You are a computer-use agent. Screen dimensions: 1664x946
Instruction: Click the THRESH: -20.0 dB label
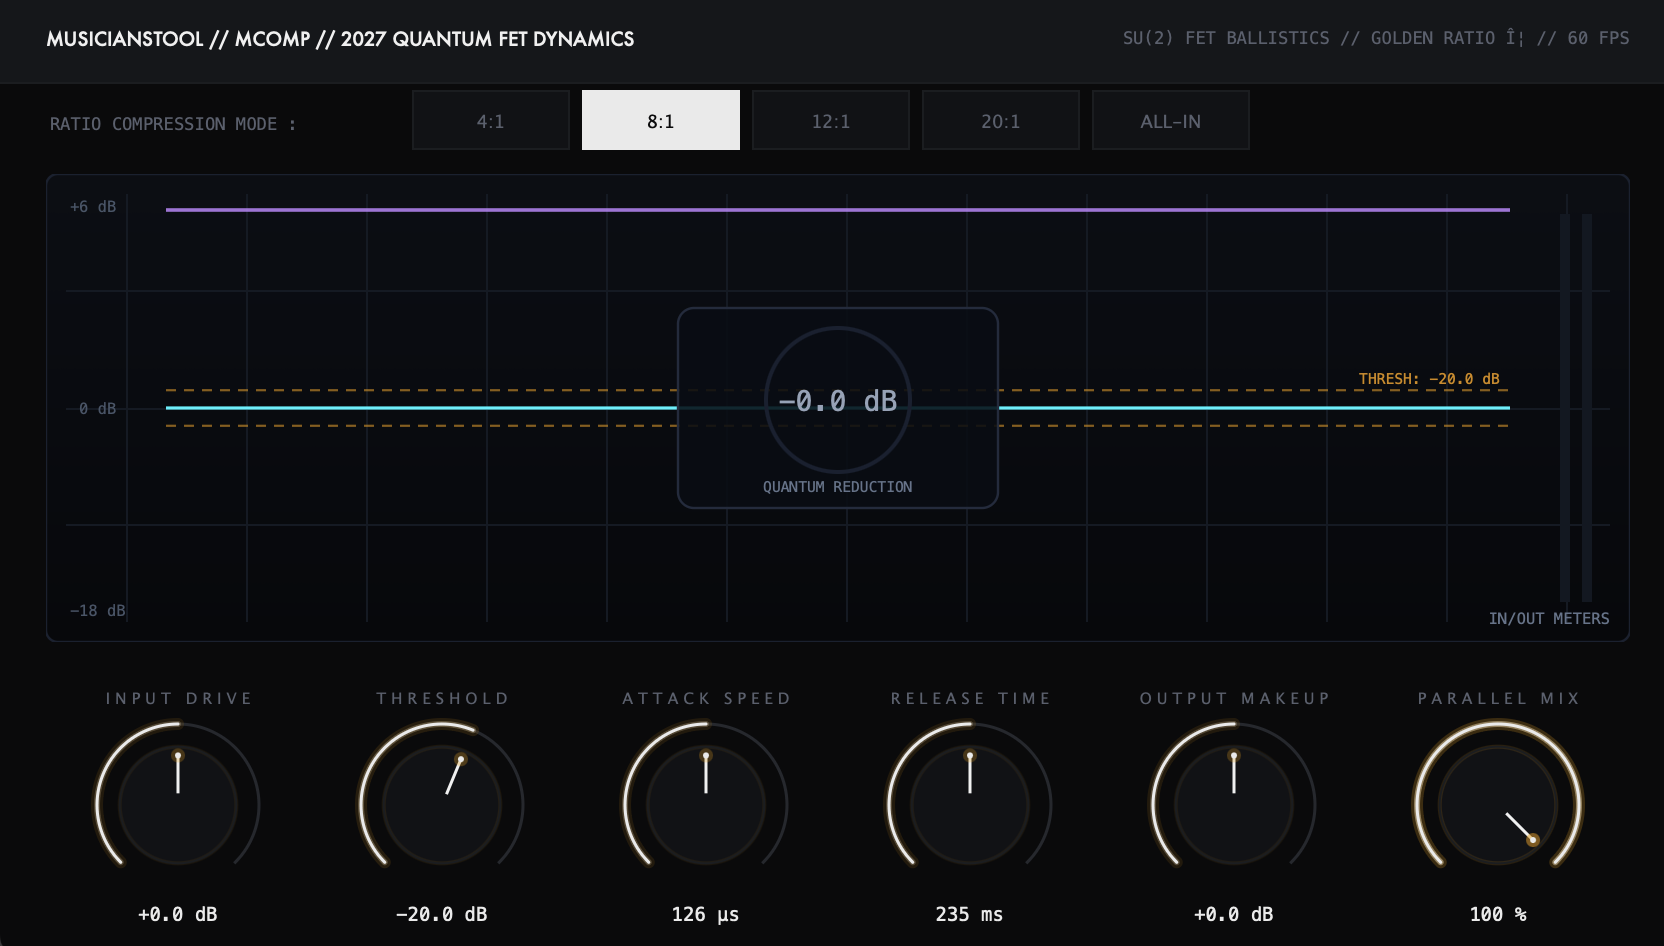pos(1429,379)
